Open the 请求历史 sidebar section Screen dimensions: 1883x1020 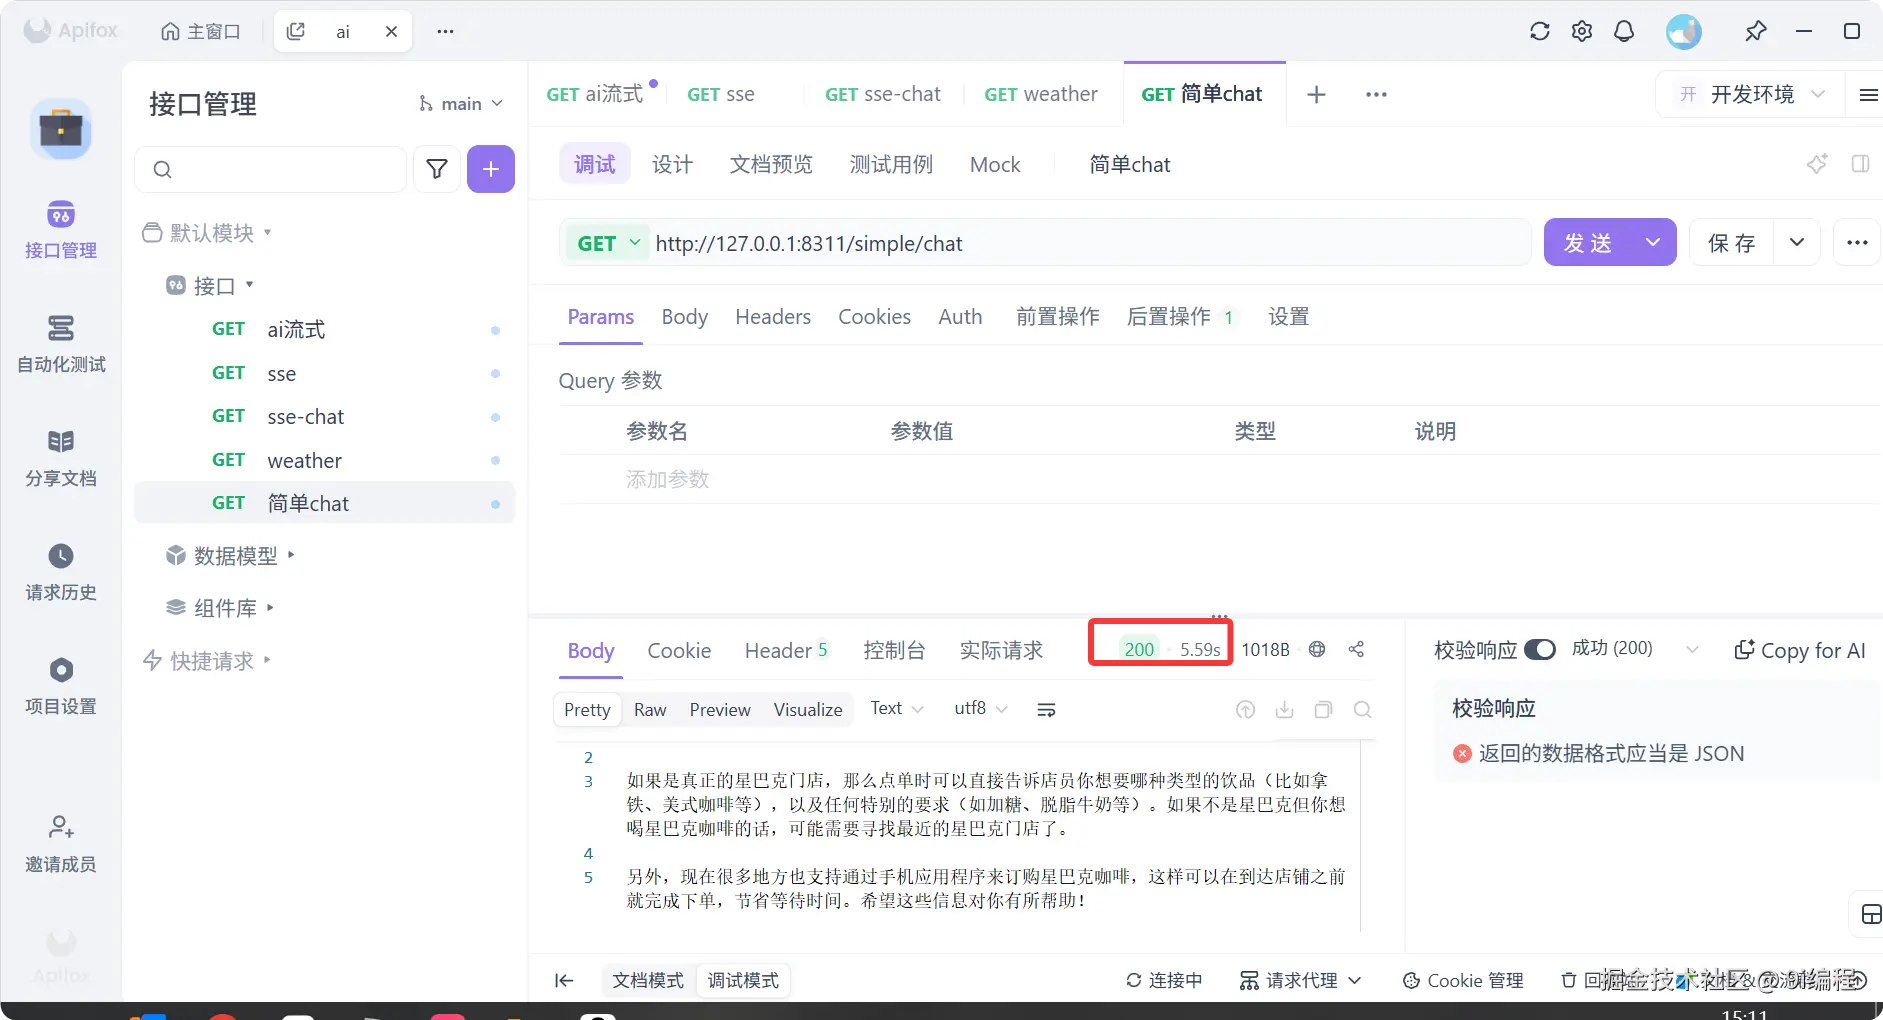pos(60,572)
